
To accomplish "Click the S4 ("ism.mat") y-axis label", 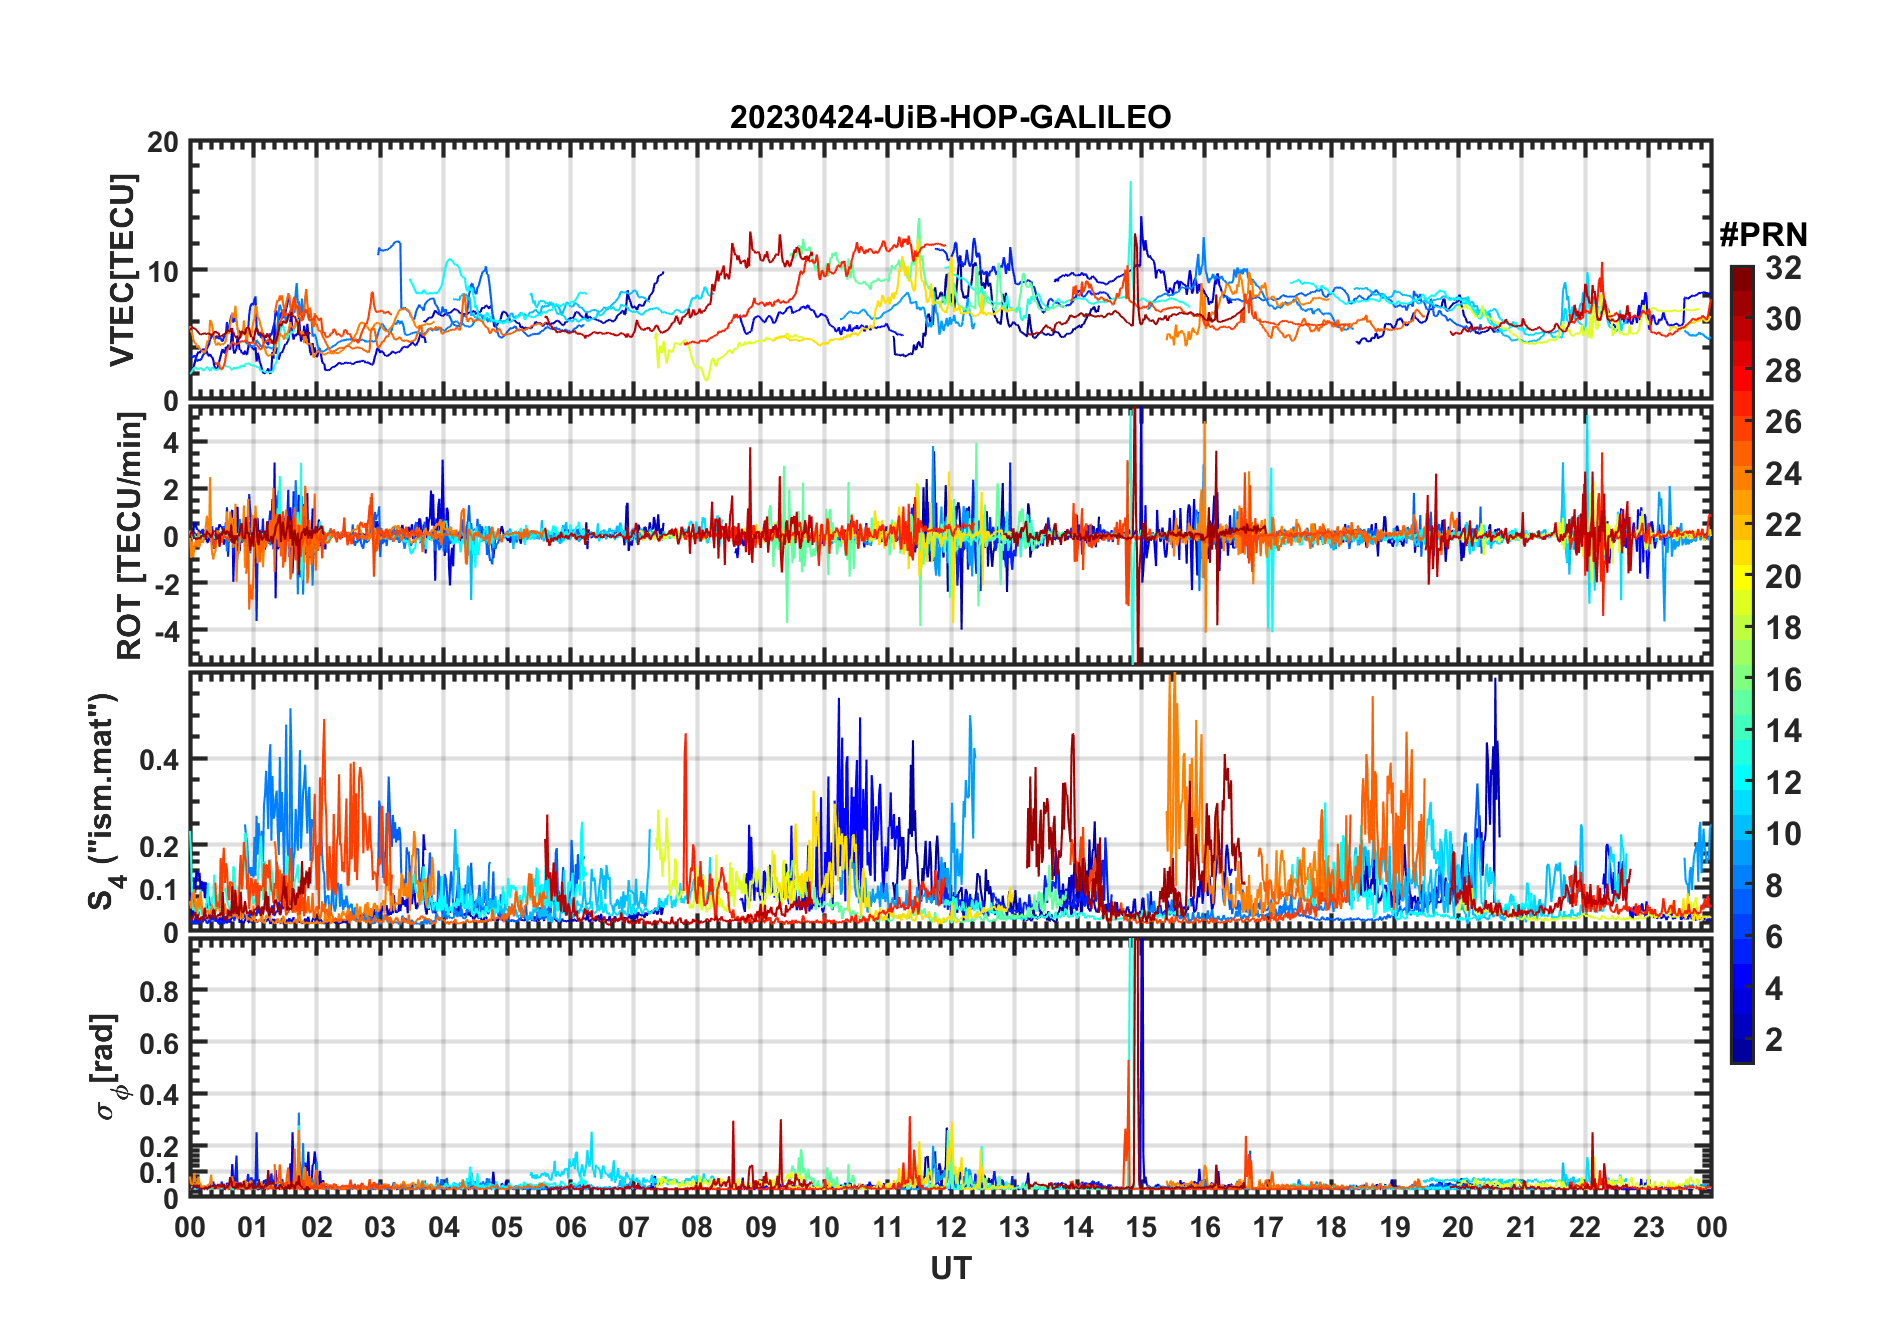I will [104, 801].
